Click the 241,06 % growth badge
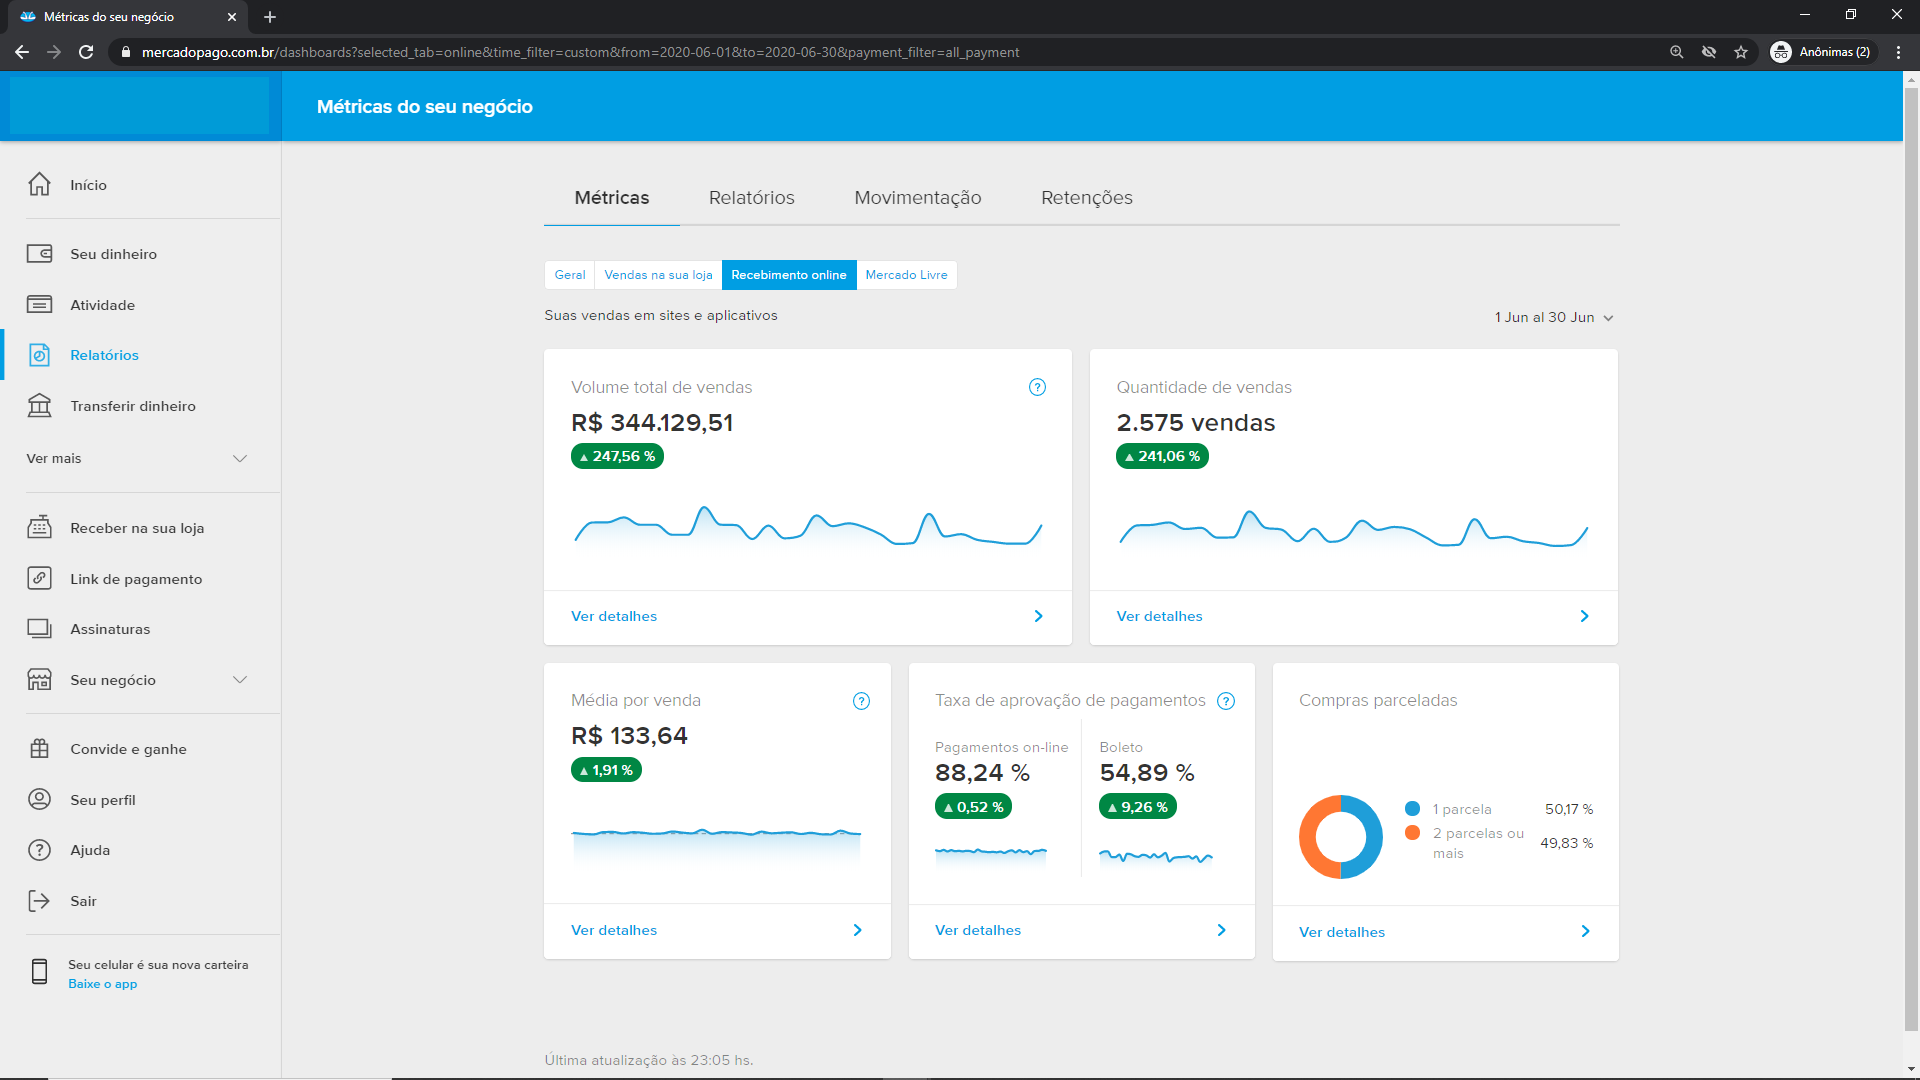The width and height of the screenshot is (1920, 1080). [1162, 456]
